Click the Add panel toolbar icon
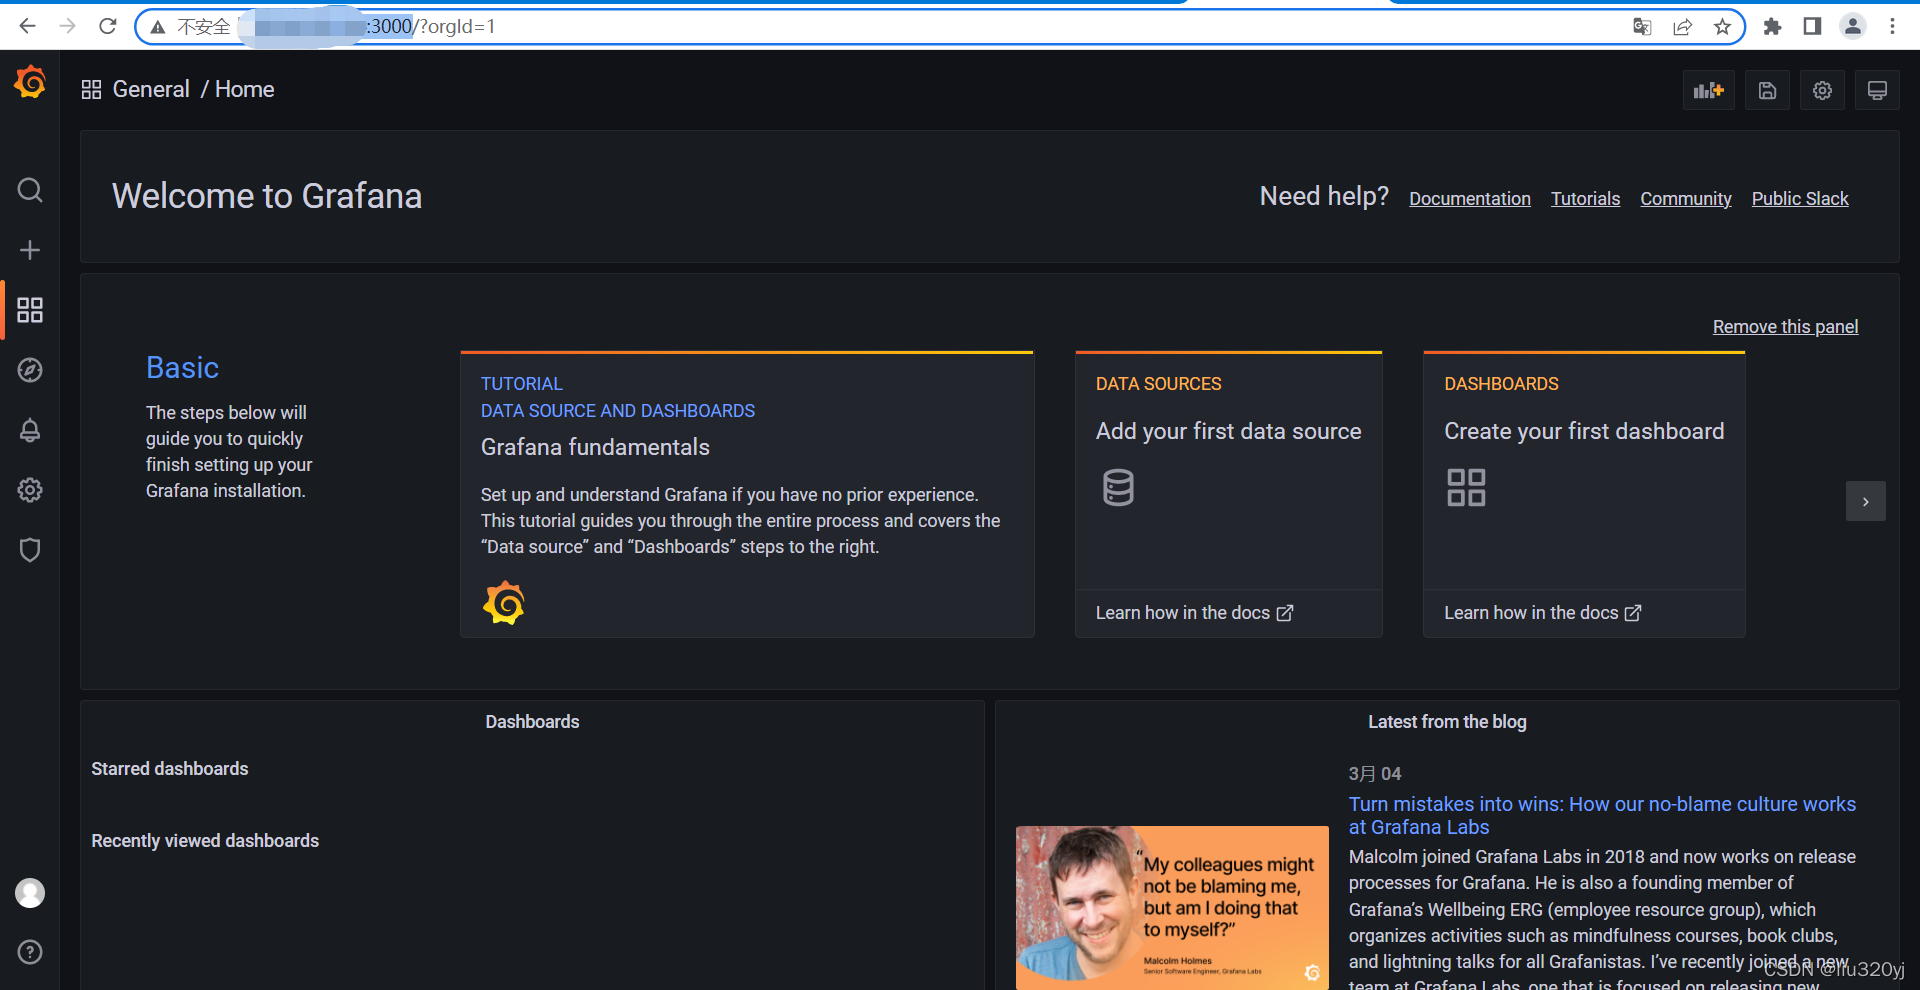The image size is (1920, 990). click(1708, 91)
